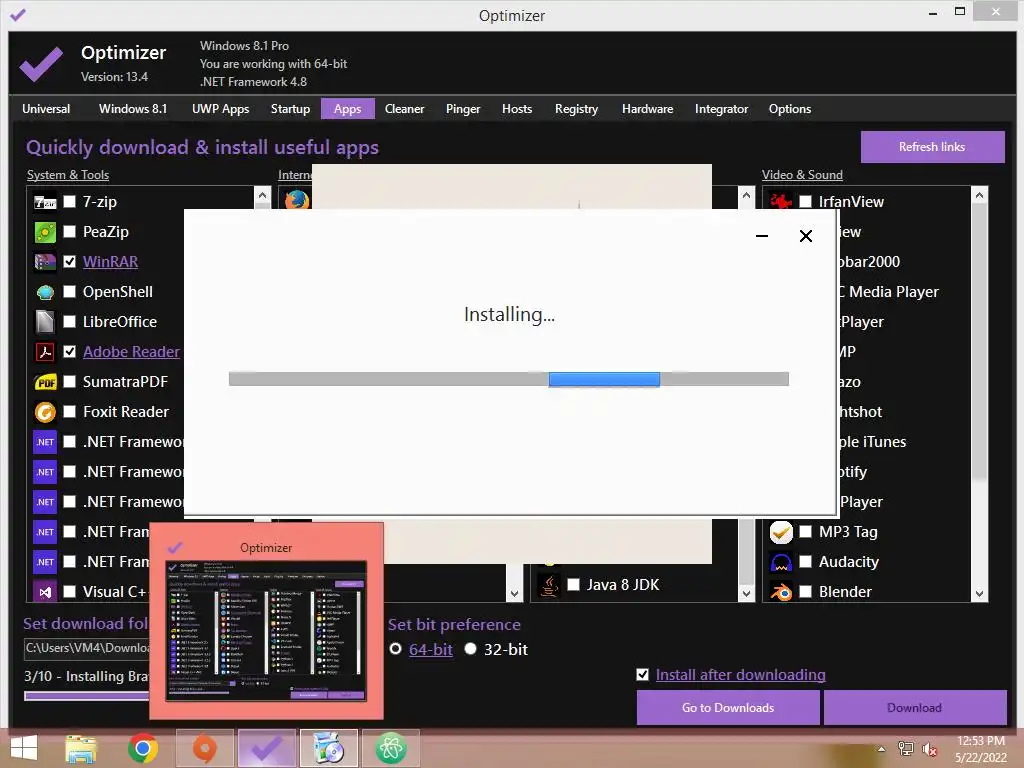Check the PeaZip checkbox
Image resolution: width=1024 pixels, height=768 pixels.
click(69, 232)
